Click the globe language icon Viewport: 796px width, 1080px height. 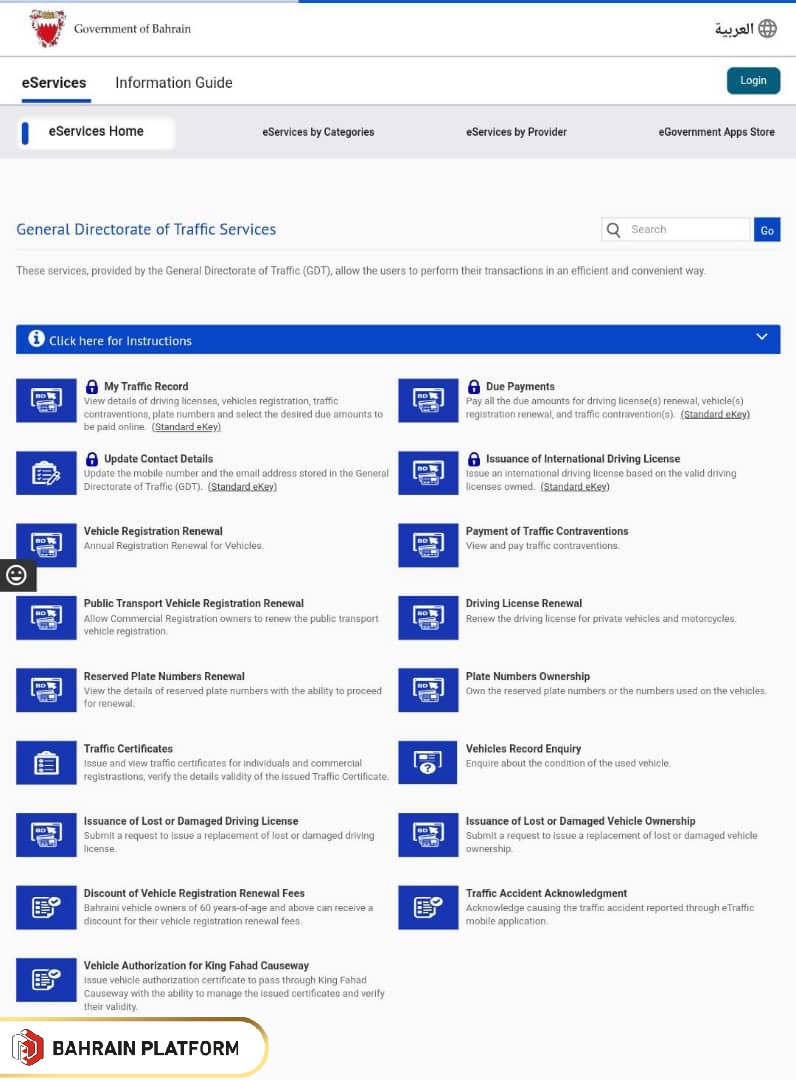(x=767, y=29)
